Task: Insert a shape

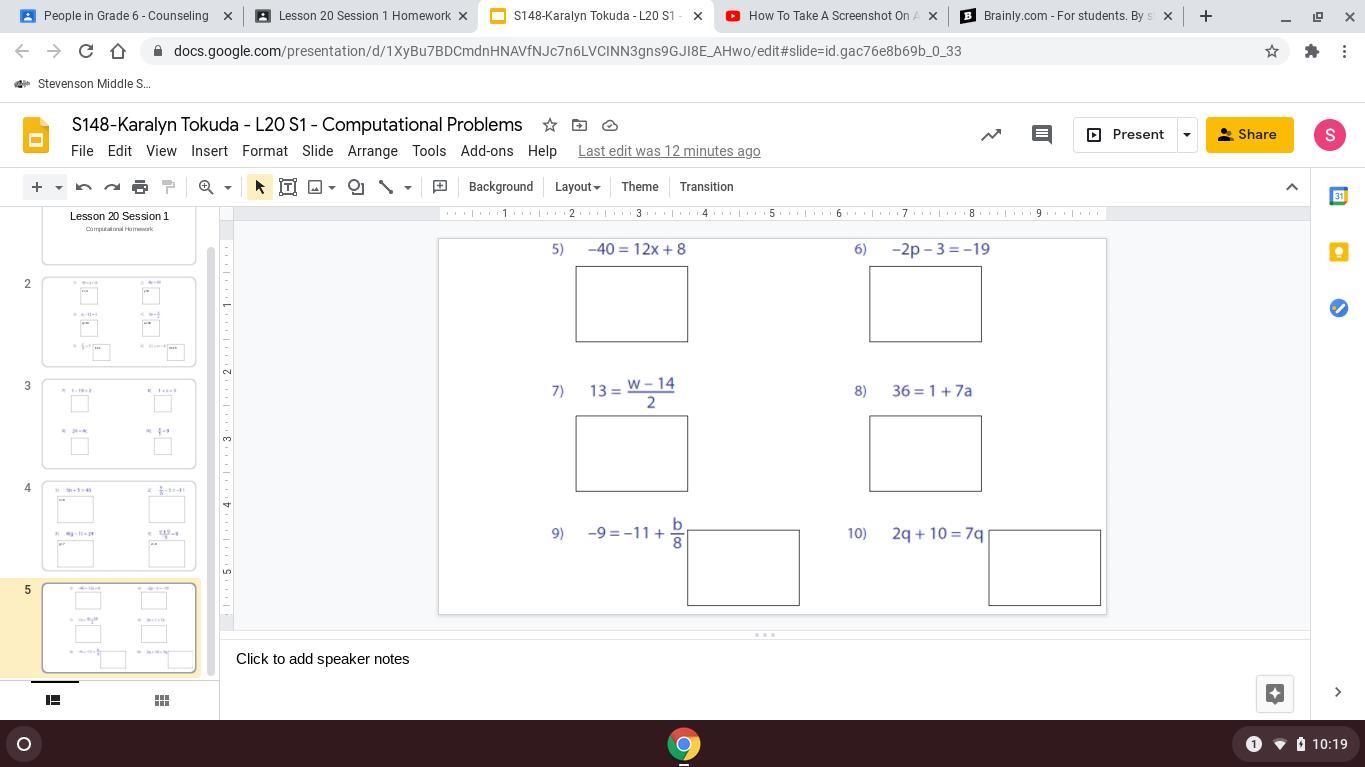Action: click(356, 187)
